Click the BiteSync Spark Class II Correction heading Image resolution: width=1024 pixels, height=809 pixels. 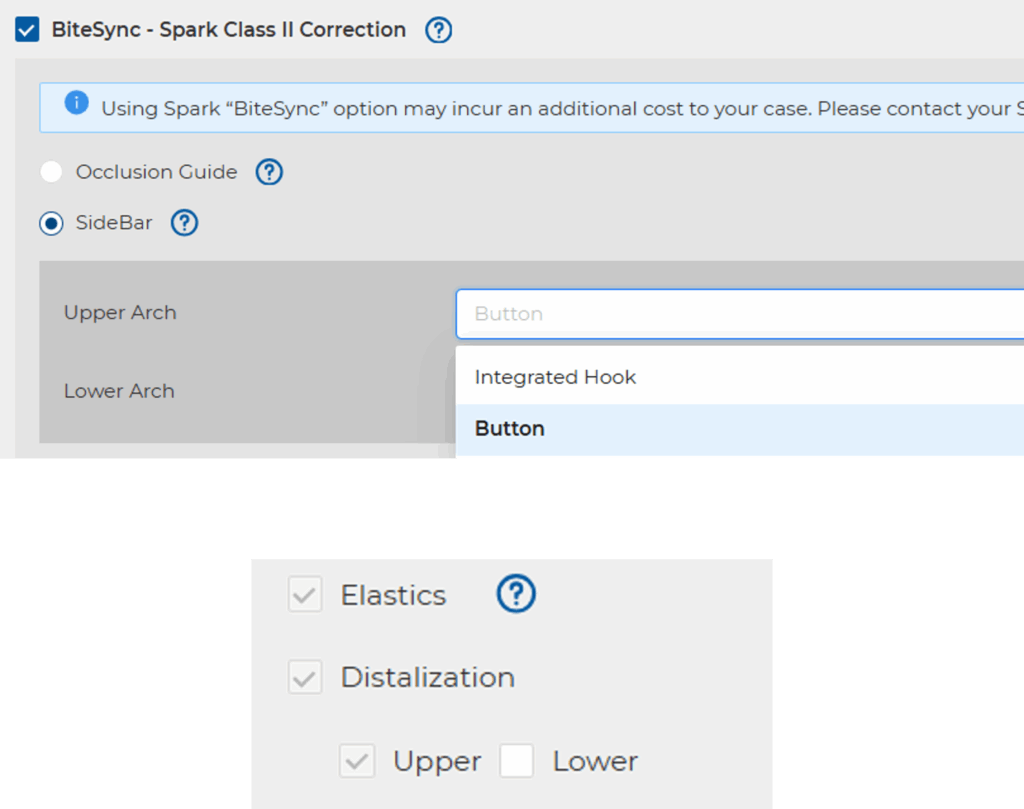pos(229,30)
